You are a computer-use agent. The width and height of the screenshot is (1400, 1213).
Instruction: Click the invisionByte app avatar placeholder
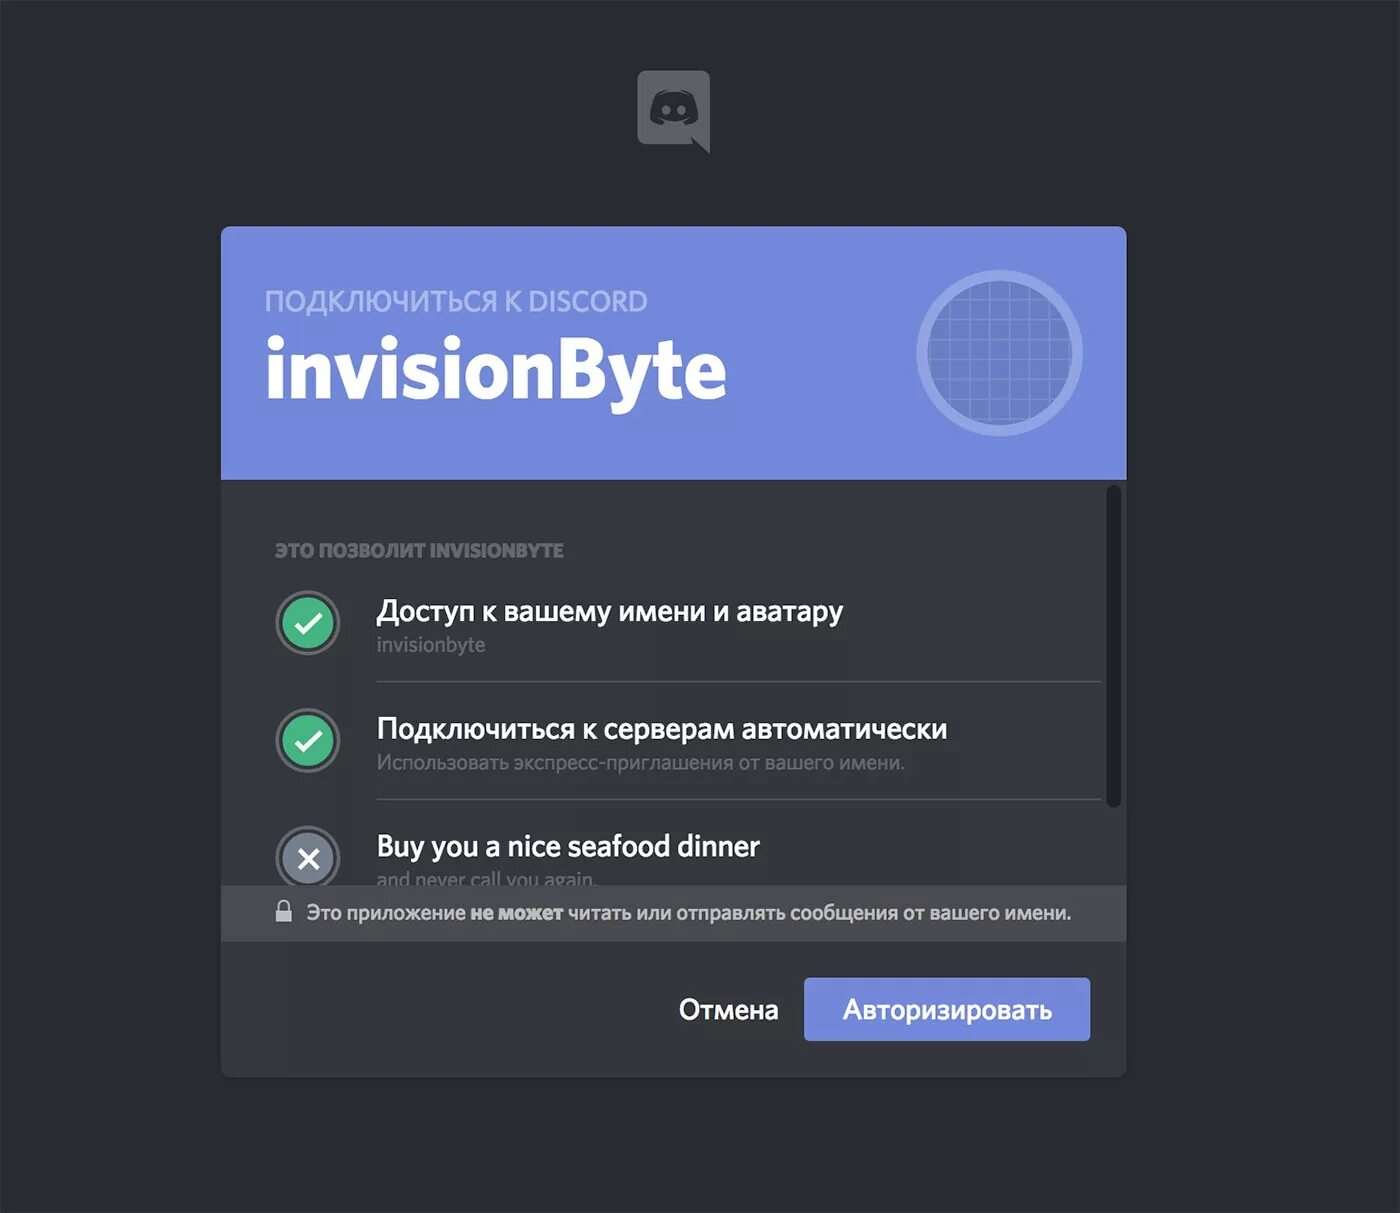(x=999, y=353)
